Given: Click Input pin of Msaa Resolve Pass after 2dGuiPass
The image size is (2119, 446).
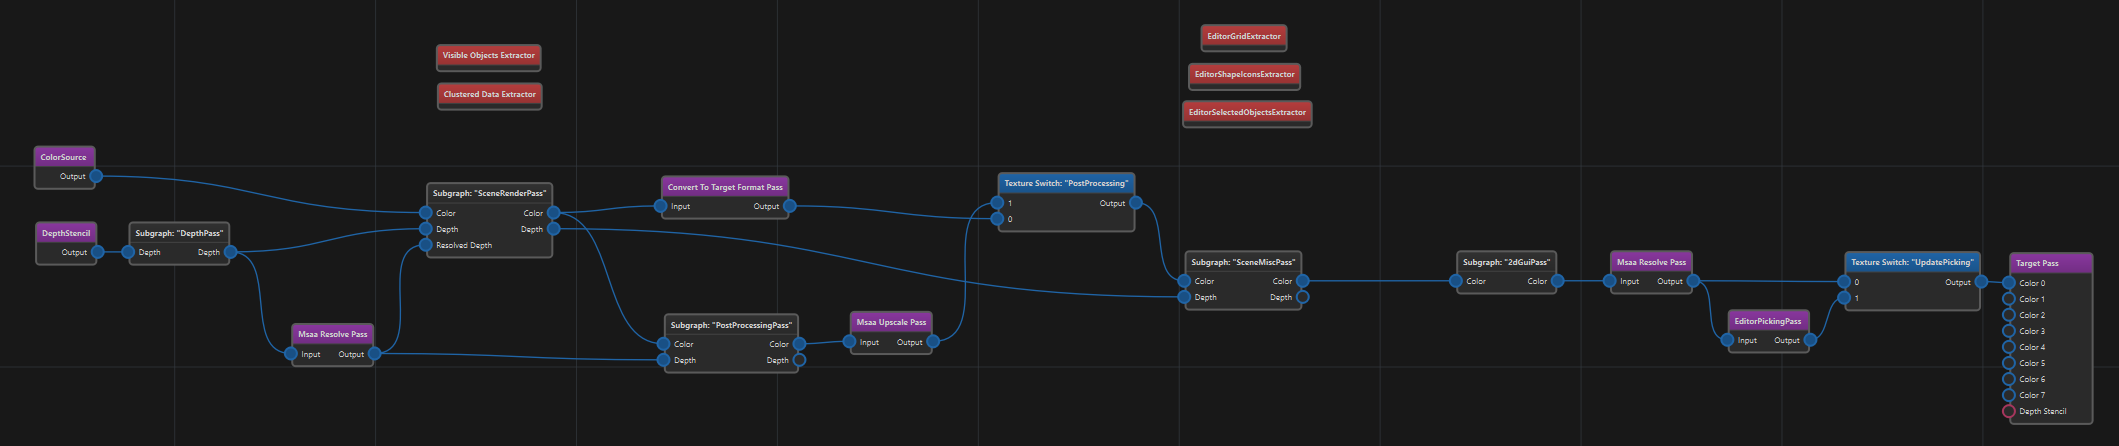Looking at the screenshot, I should pos(1610,281).
